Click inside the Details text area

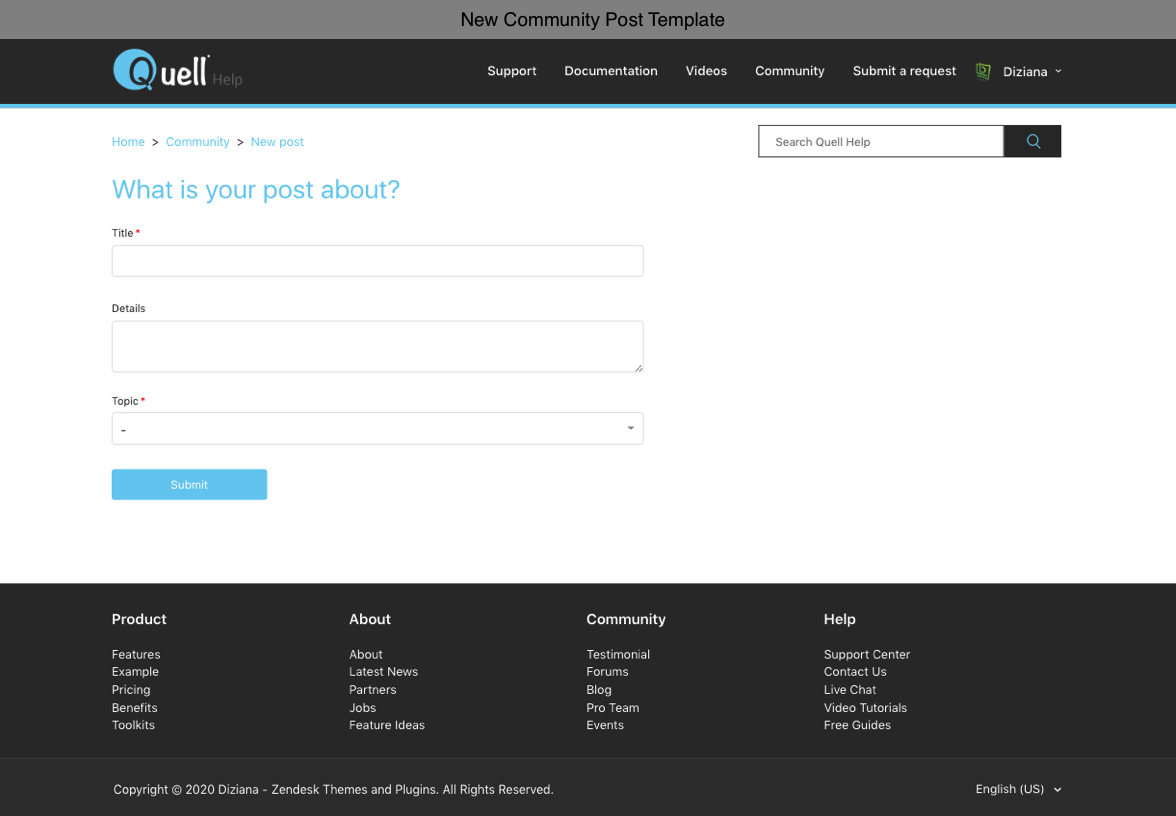point(377,346)
